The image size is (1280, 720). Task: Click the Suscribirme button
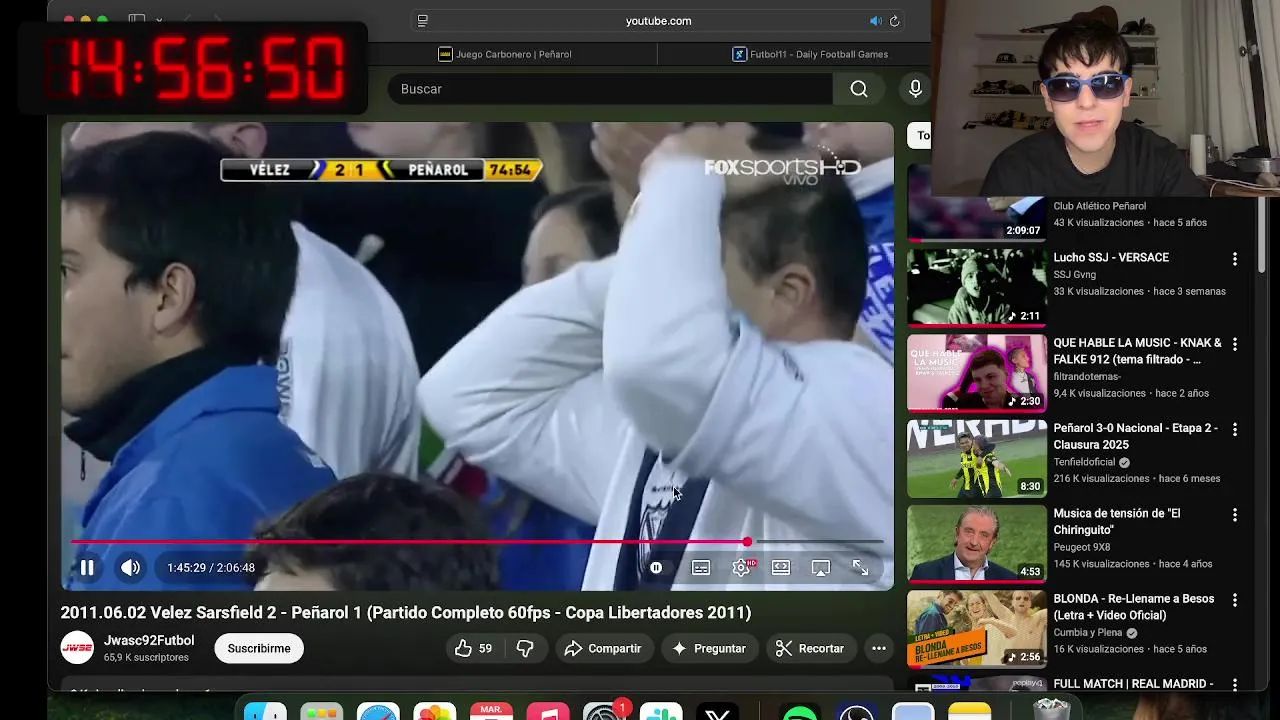pyautogui.click(x=259, y=648)
